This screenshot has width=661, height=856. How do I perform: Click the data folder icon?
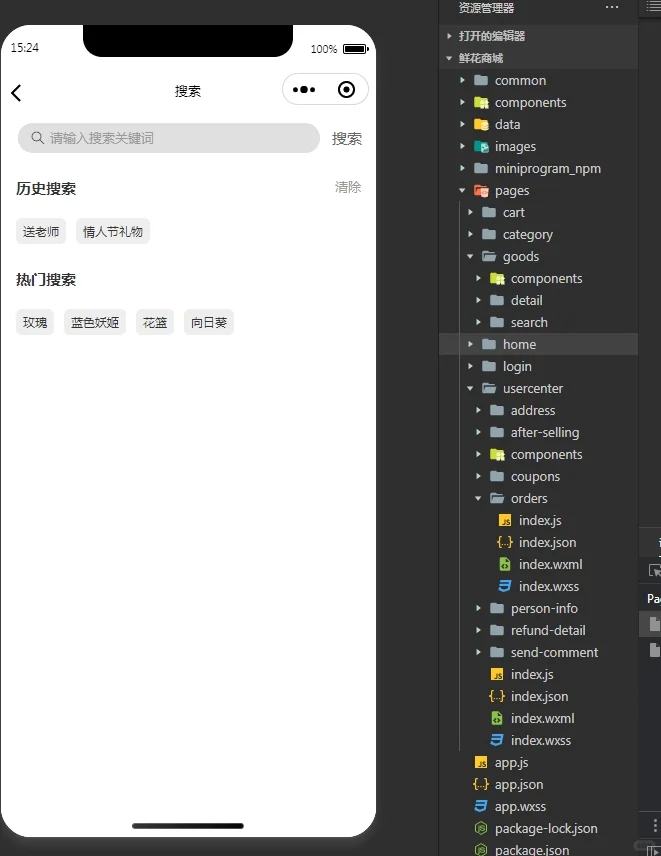point(481,124)
